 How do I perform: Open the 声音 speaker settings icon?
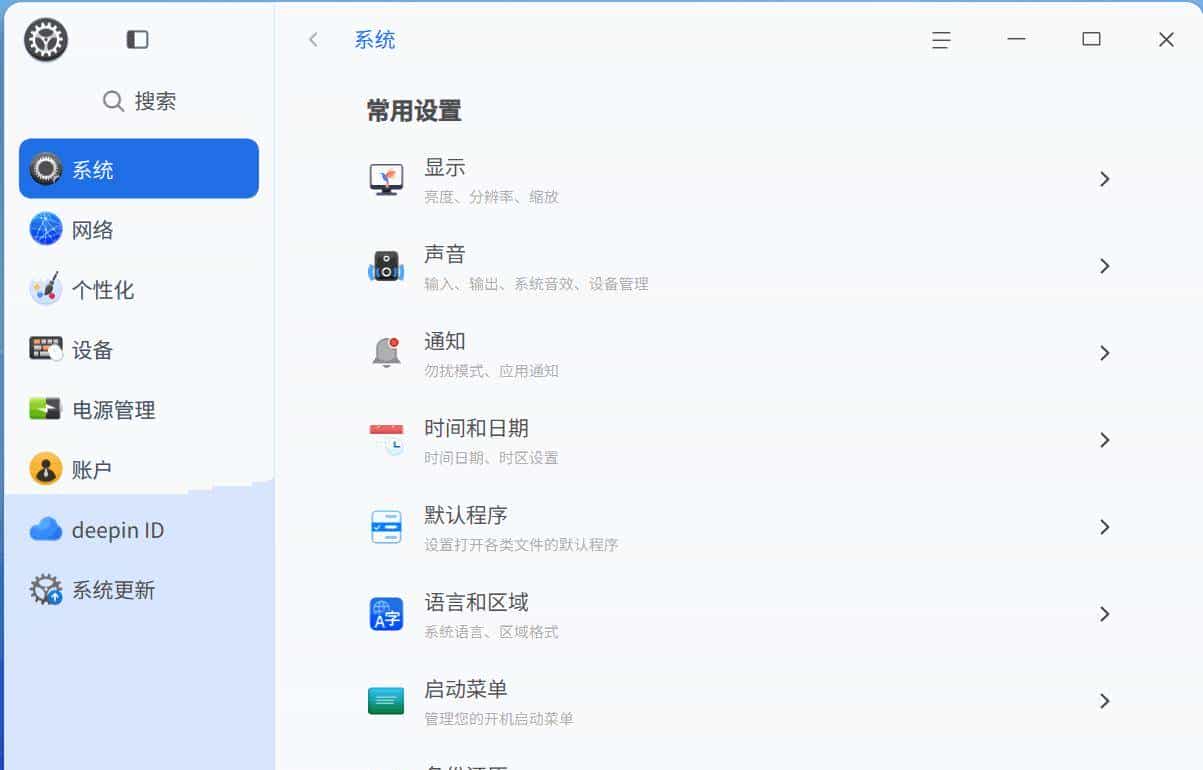click(386, 265)
